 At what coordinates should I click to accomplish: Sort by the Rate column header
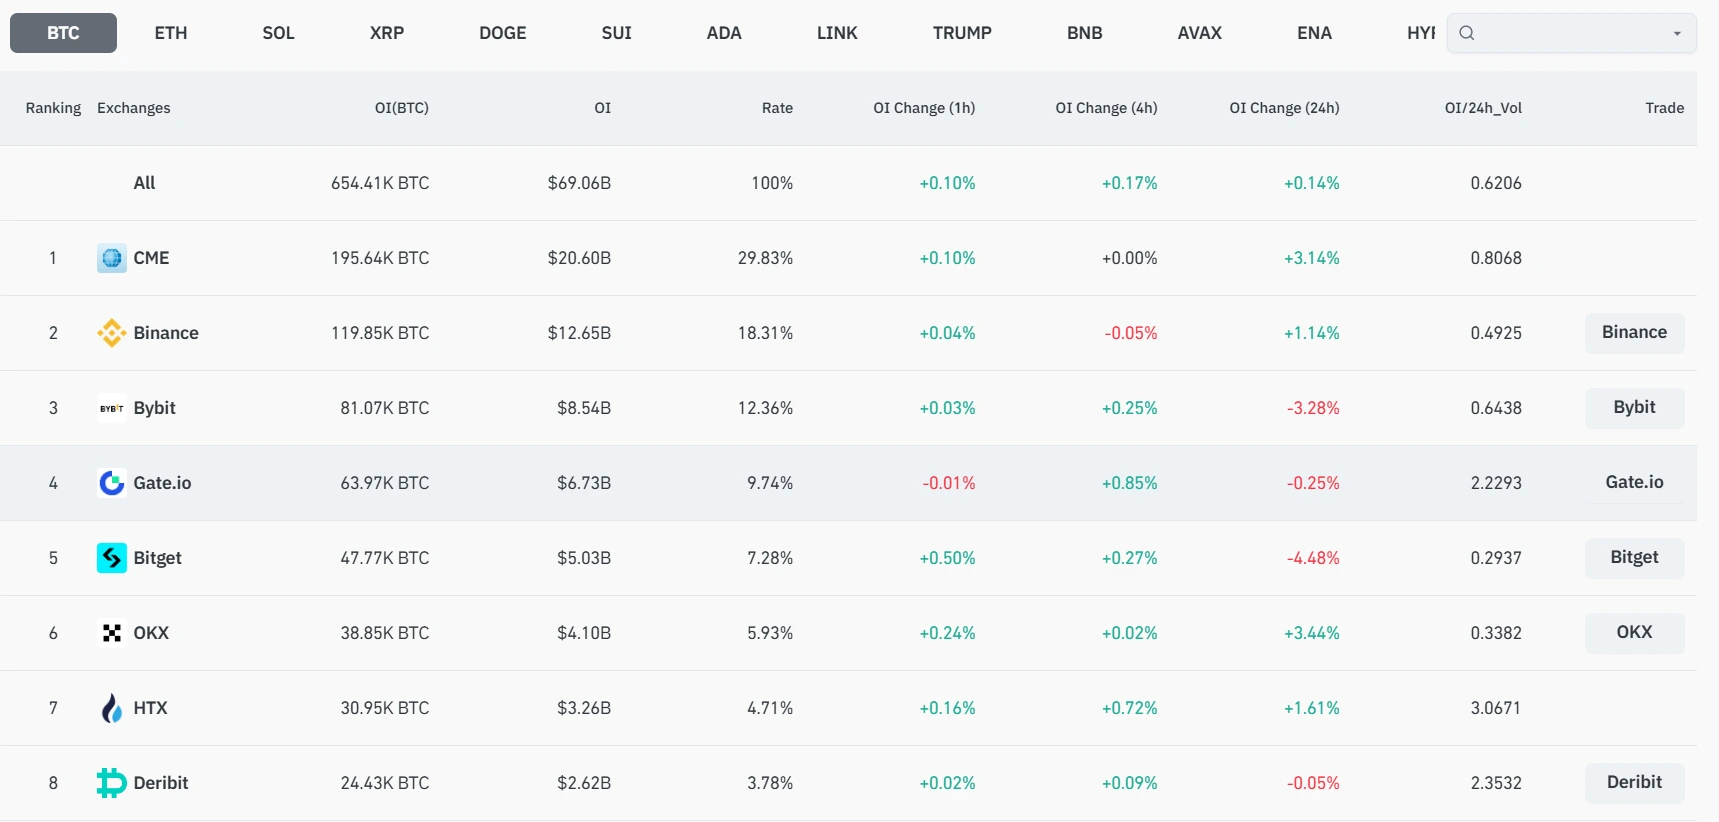tap(777, 108)
